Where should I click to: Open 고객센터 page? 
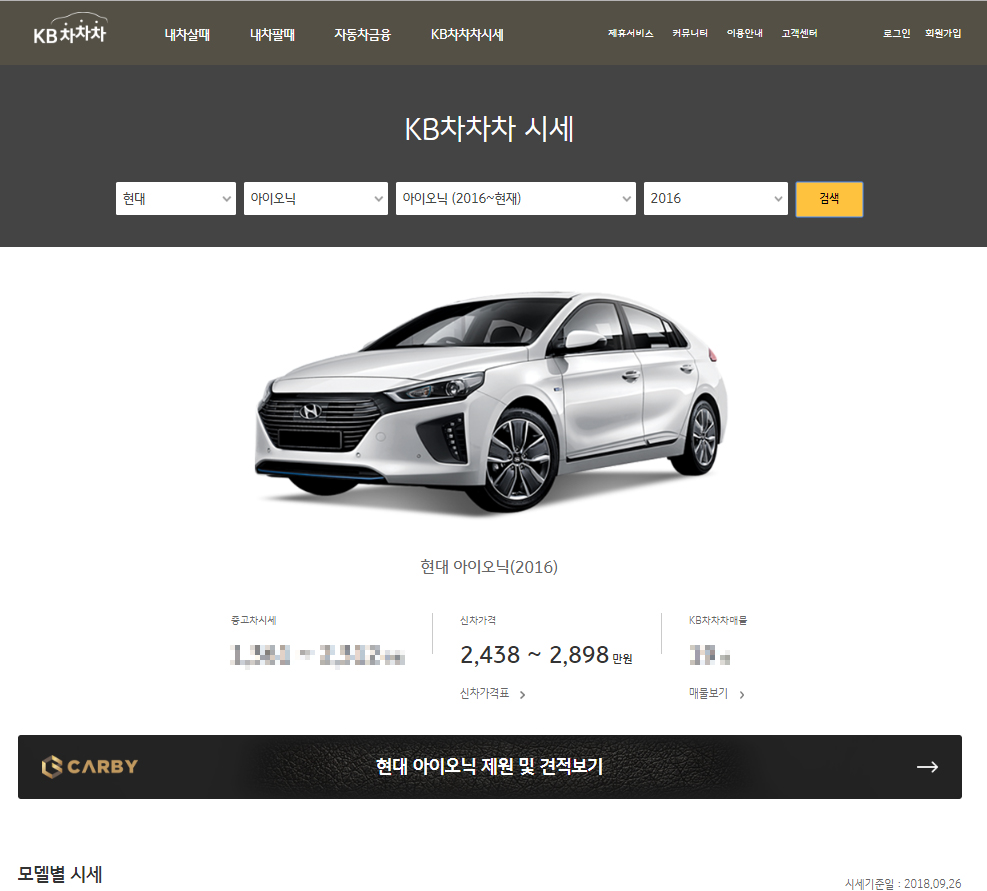click(799, 33)
